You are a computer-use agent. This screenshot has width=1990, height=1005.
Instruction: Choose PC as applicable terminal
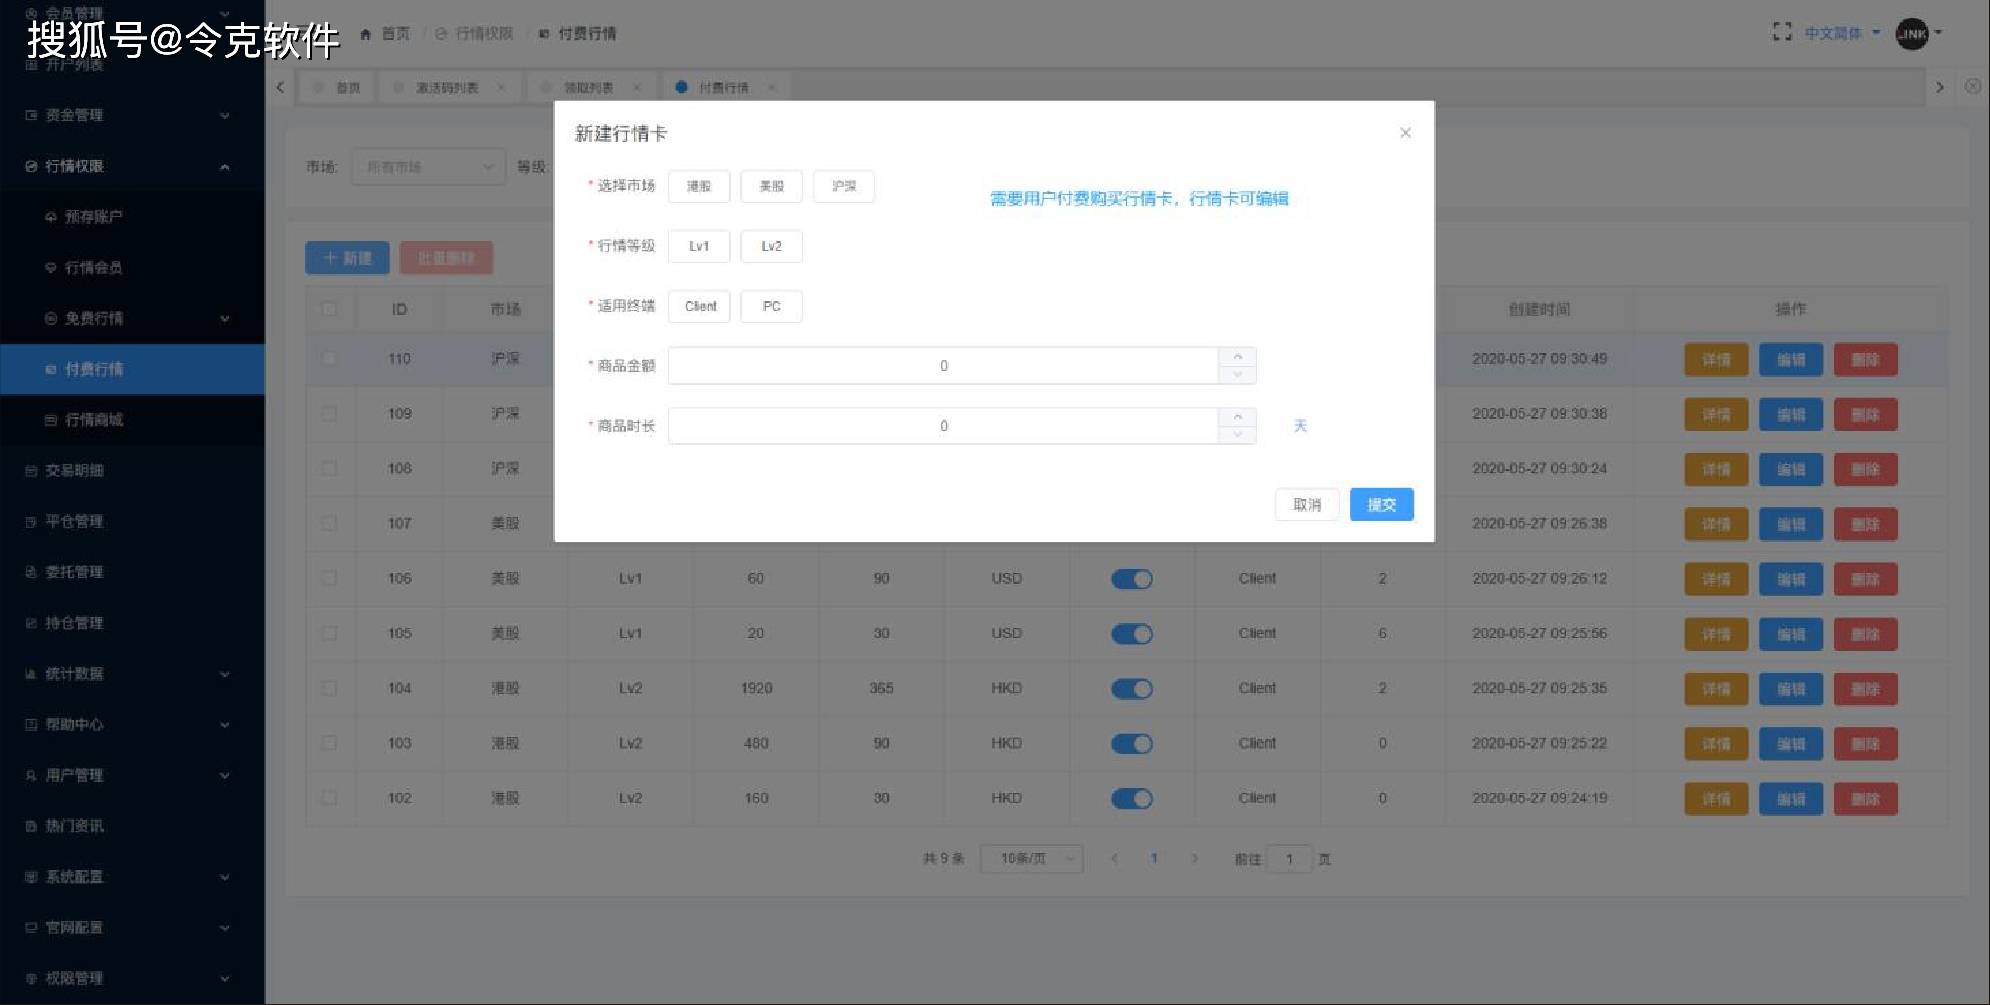pos(771,306)
